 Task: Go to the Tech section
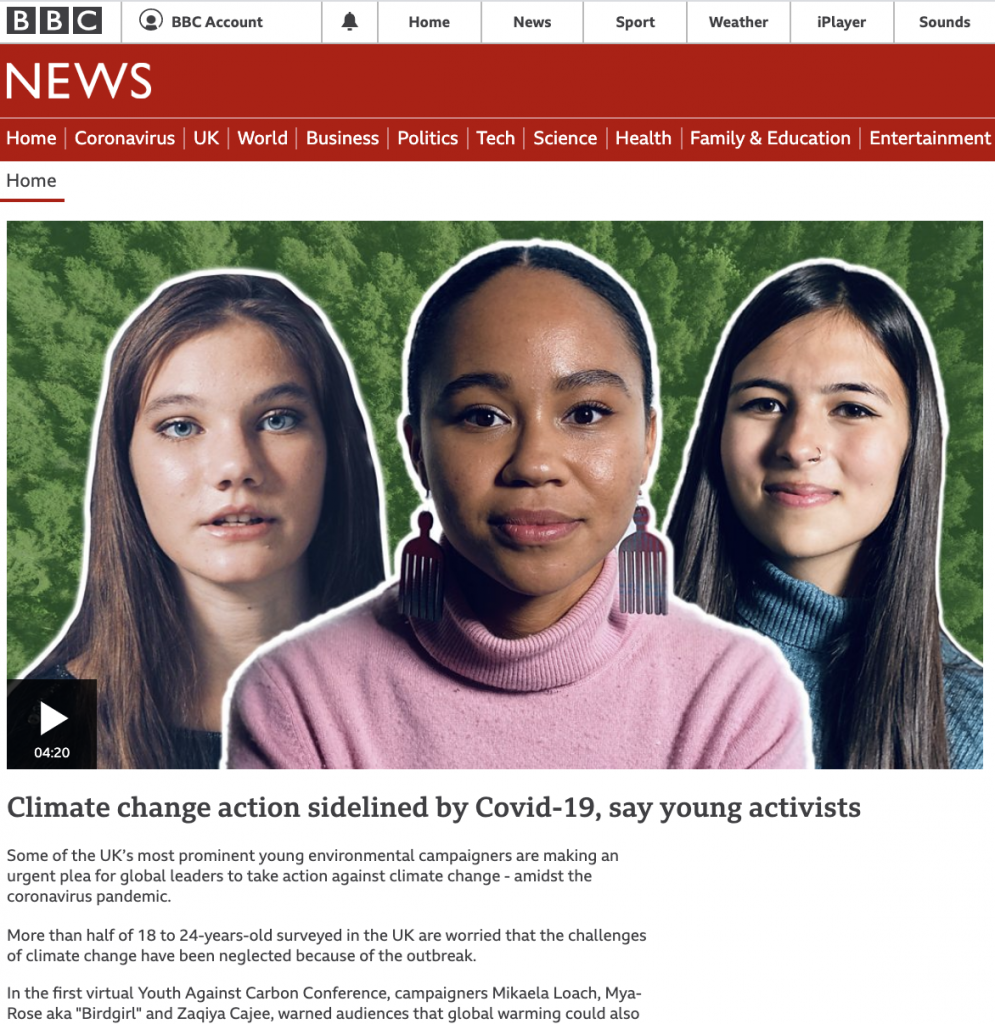(x=496, y=138)
